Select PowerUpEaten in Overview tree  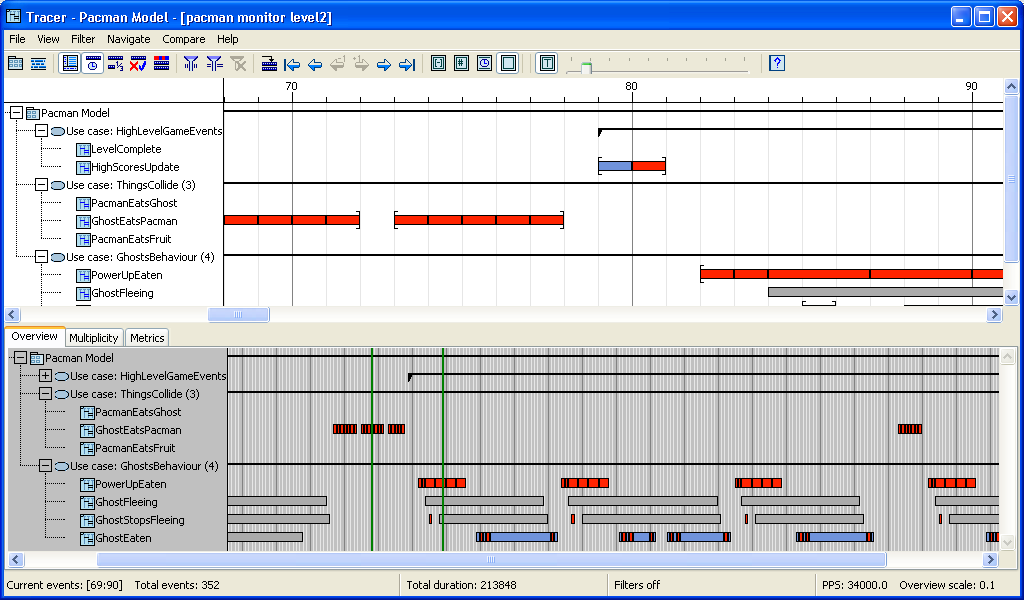click(131, 484)
